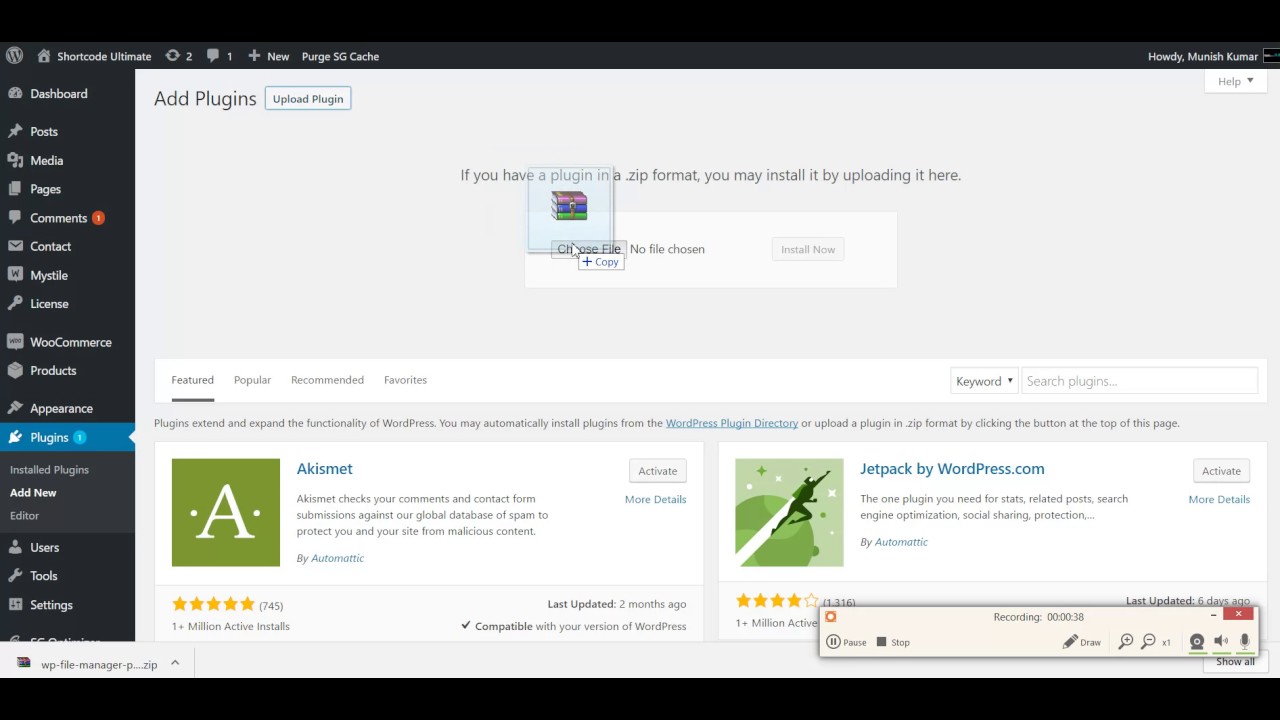Switch to the Favorites tab
This screenshot has width=1280, height=720.
405,380
